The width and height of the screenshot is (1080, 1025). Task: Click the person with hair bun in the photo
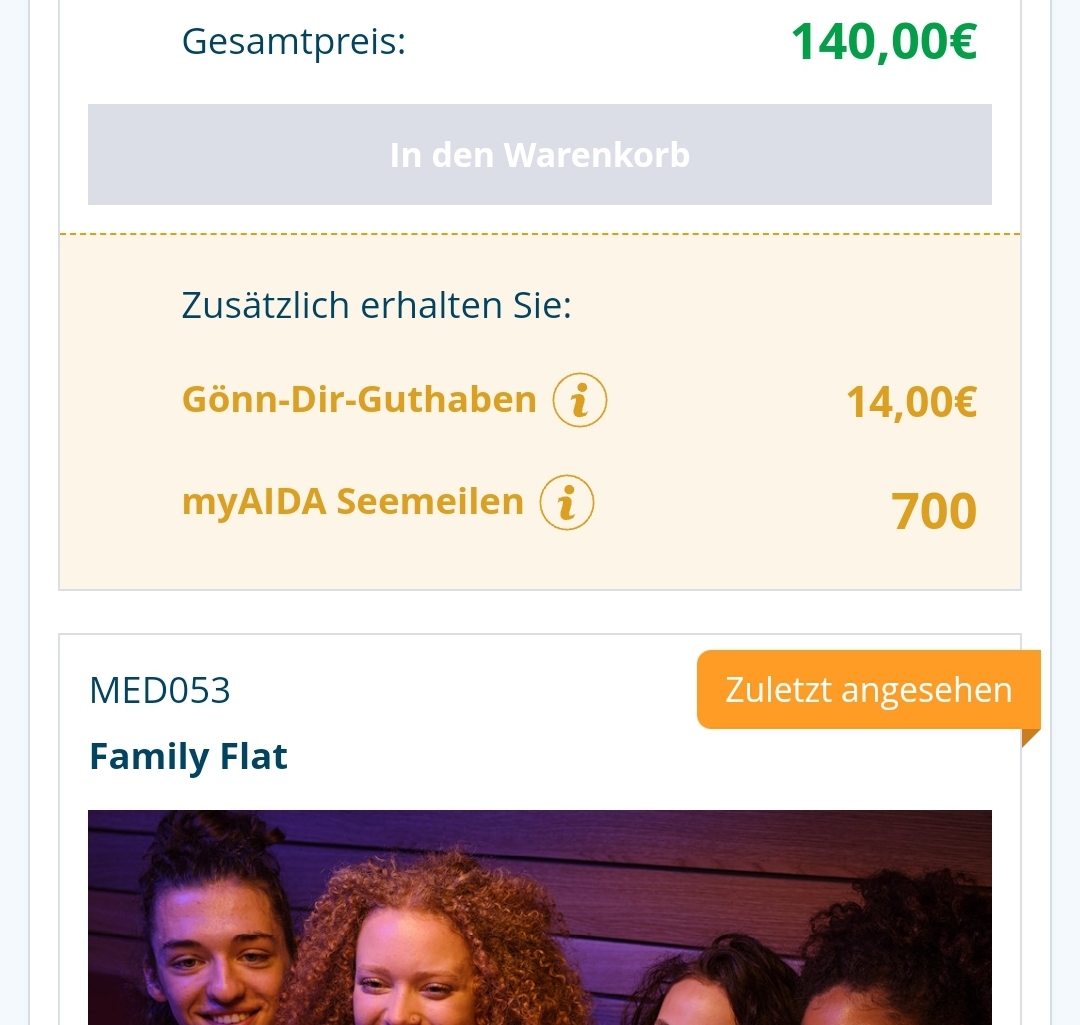(215, 930)
